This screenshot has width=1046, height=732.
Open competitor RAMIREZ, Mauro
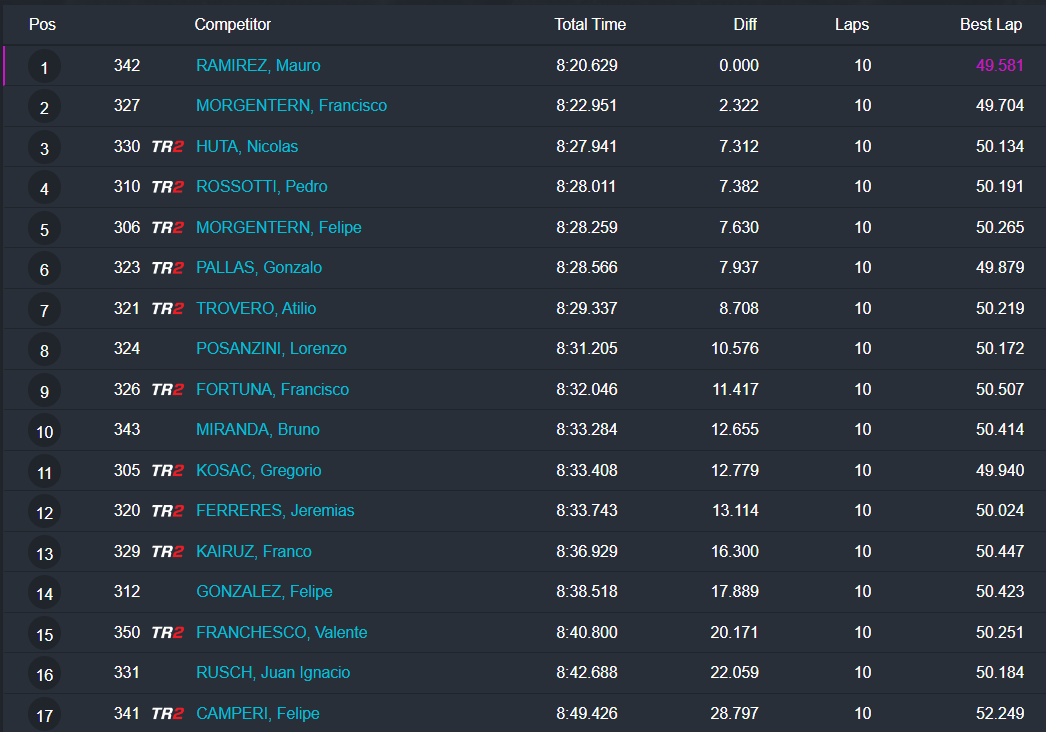[258, 66]
